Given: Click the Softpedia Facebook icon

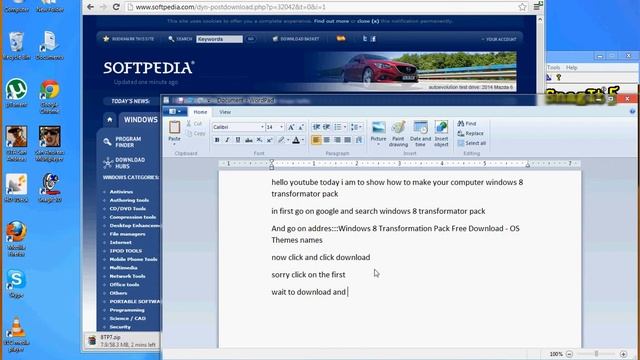Looking at the screenshot, I should [373, 39].
